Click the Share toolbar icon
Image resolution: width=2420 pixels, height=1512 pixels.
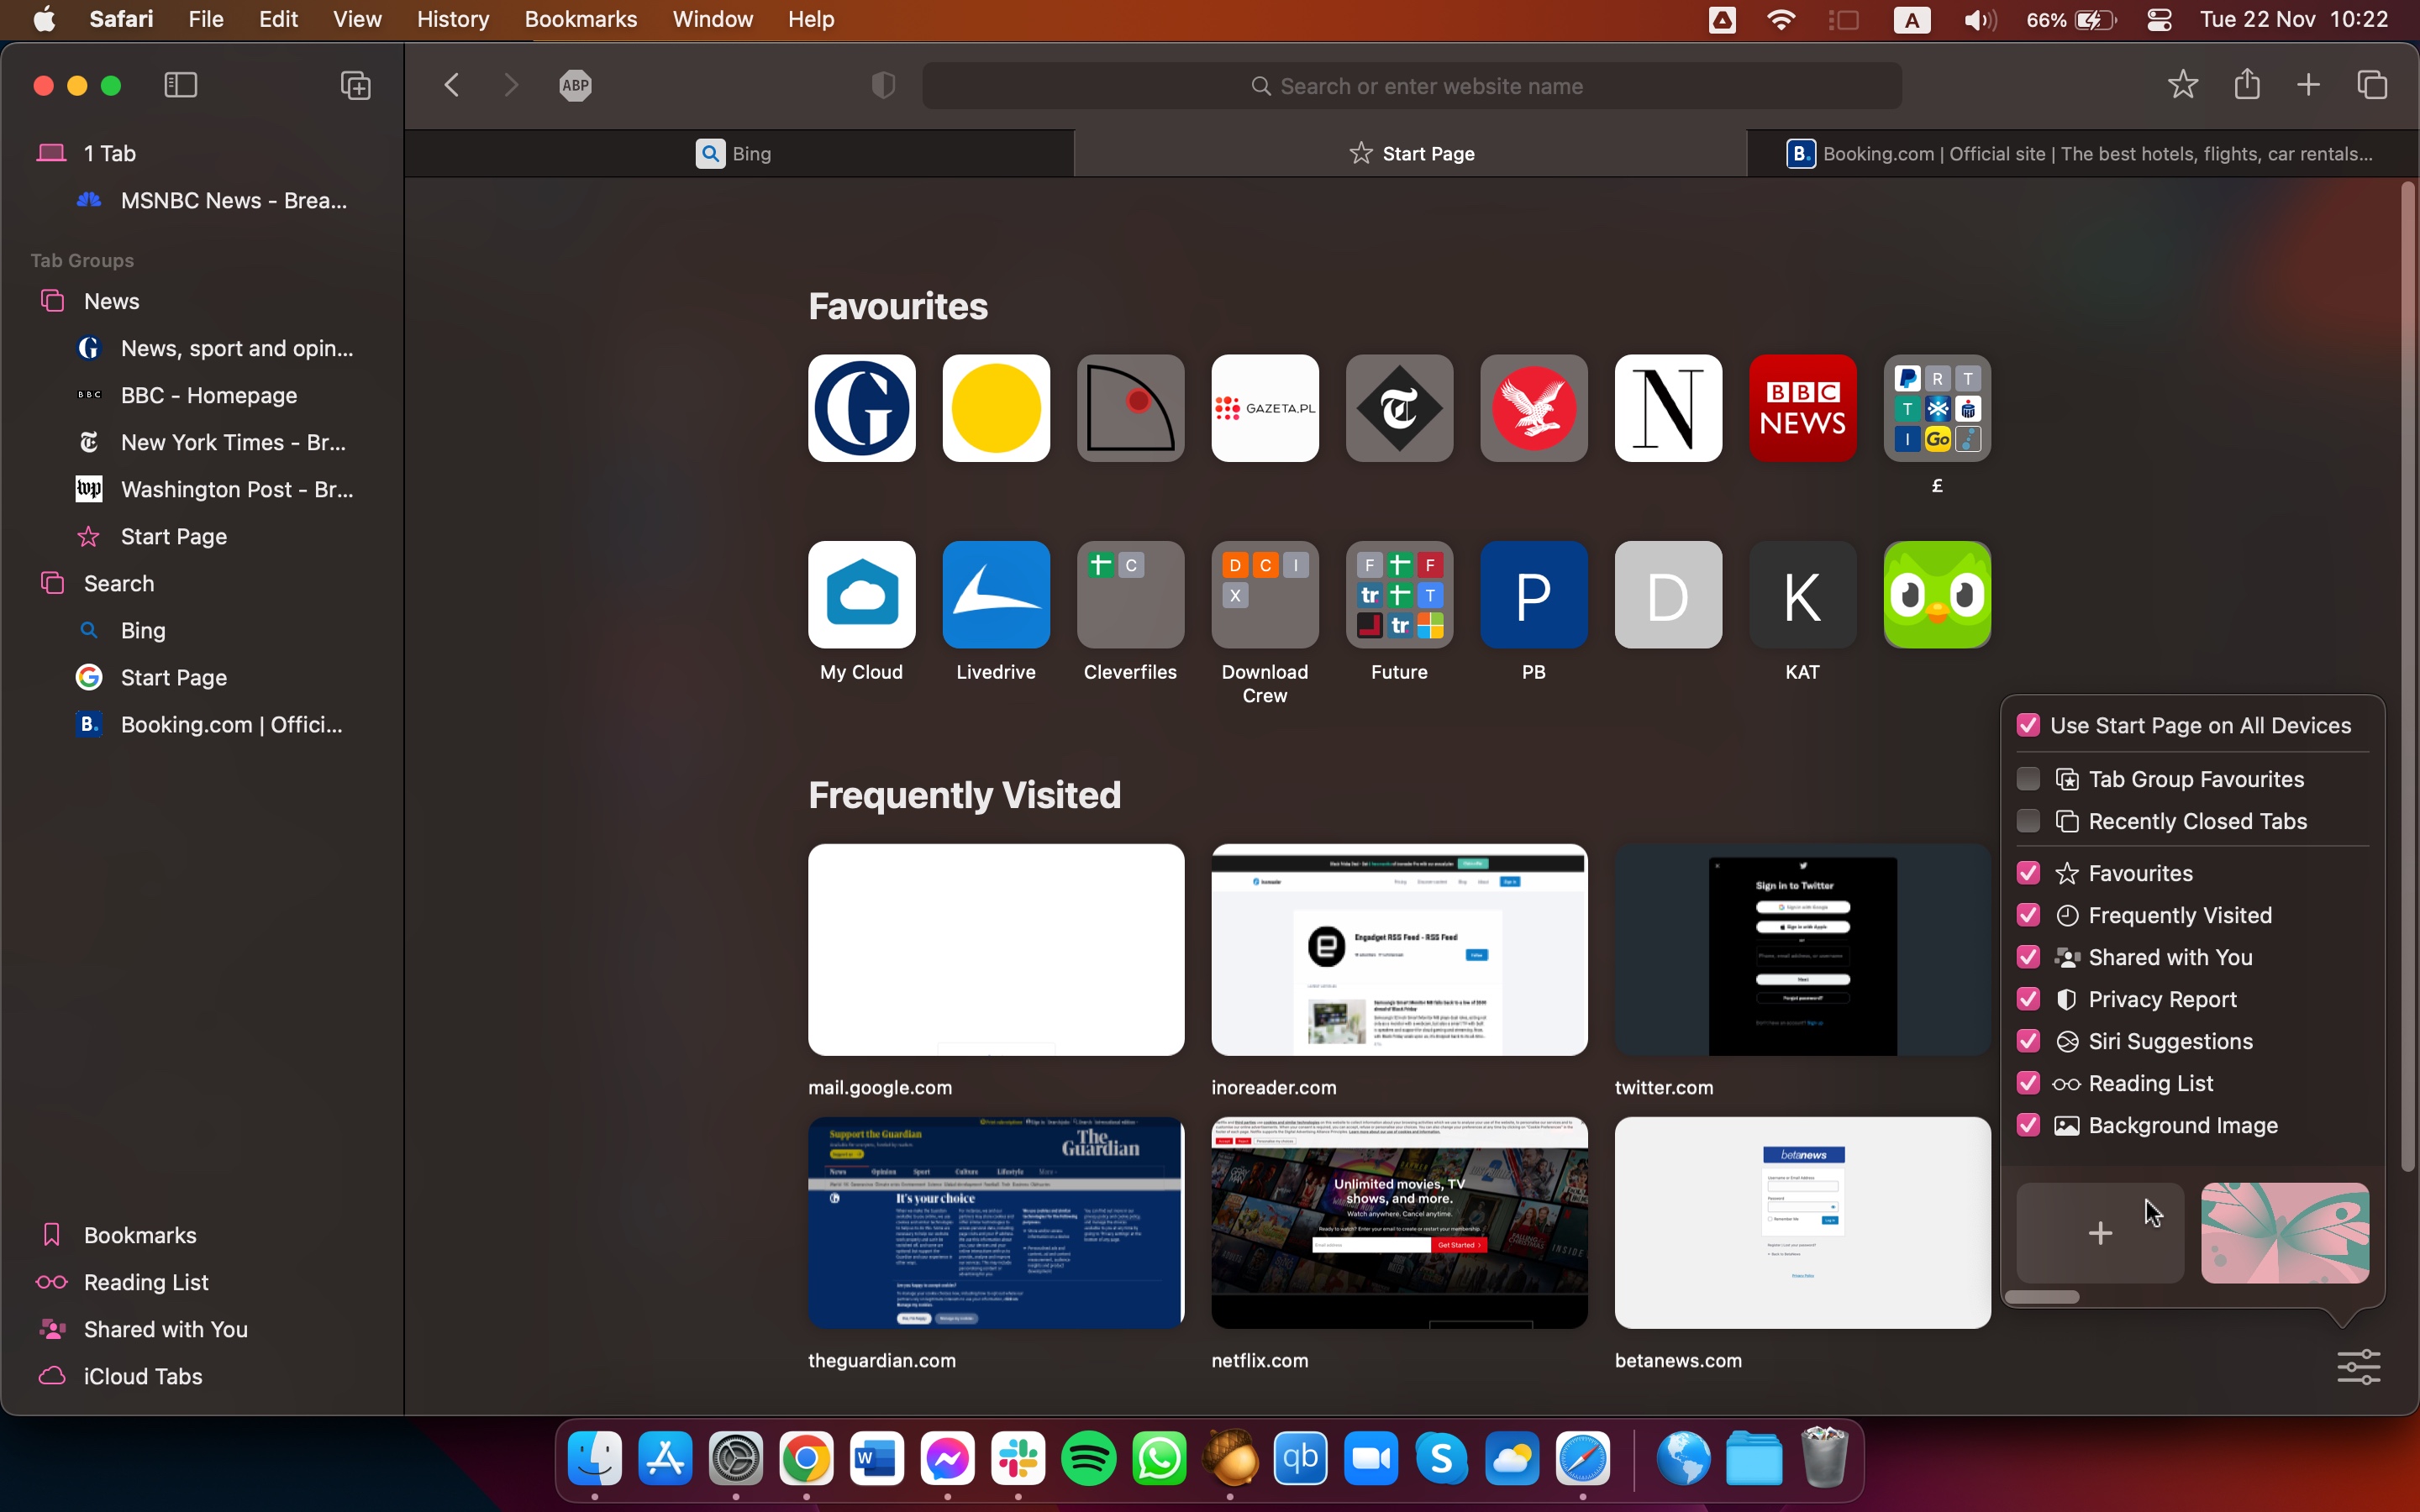coord(2247,85)
